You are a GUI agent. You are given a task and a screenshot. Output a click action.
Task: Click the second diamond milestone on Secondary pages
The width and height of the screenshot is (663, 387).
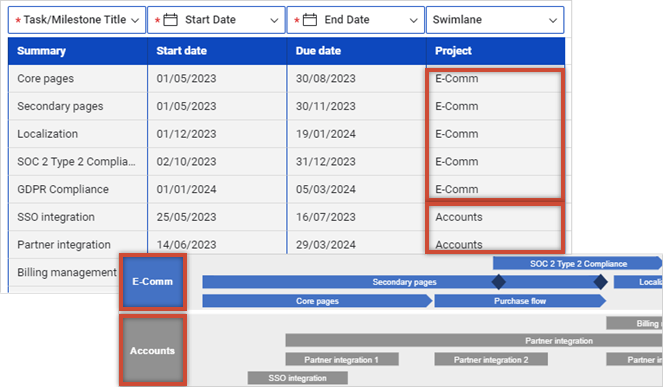[x=600, y=282]
